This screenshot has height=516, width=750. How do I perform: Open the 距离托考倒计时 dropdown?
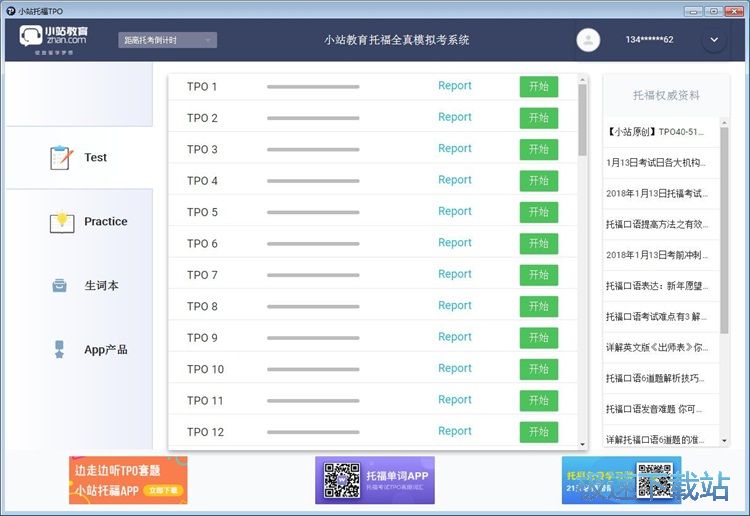coord(167,40)
